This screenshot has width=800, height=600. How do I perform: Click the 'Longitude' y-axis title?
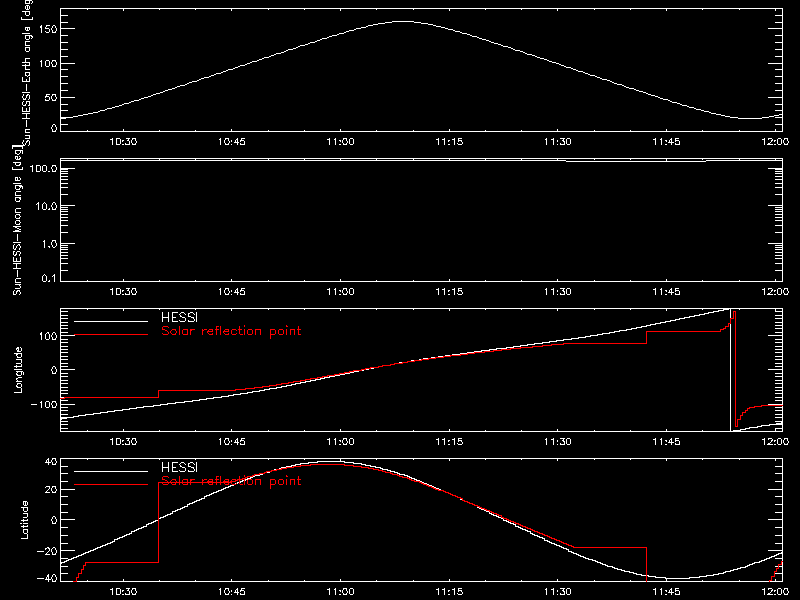[x=18, y=370]
